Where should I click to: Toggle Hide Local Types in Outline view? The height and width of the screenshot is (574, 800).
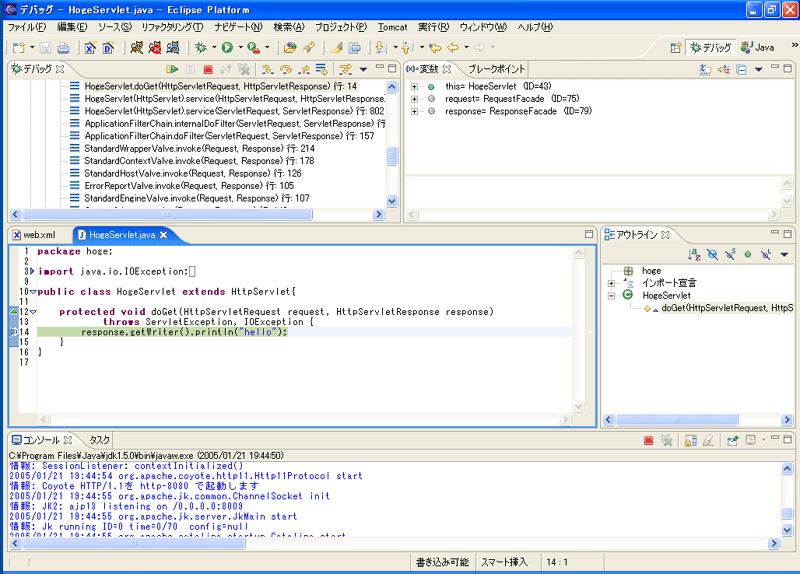click(x=766, y=254)
